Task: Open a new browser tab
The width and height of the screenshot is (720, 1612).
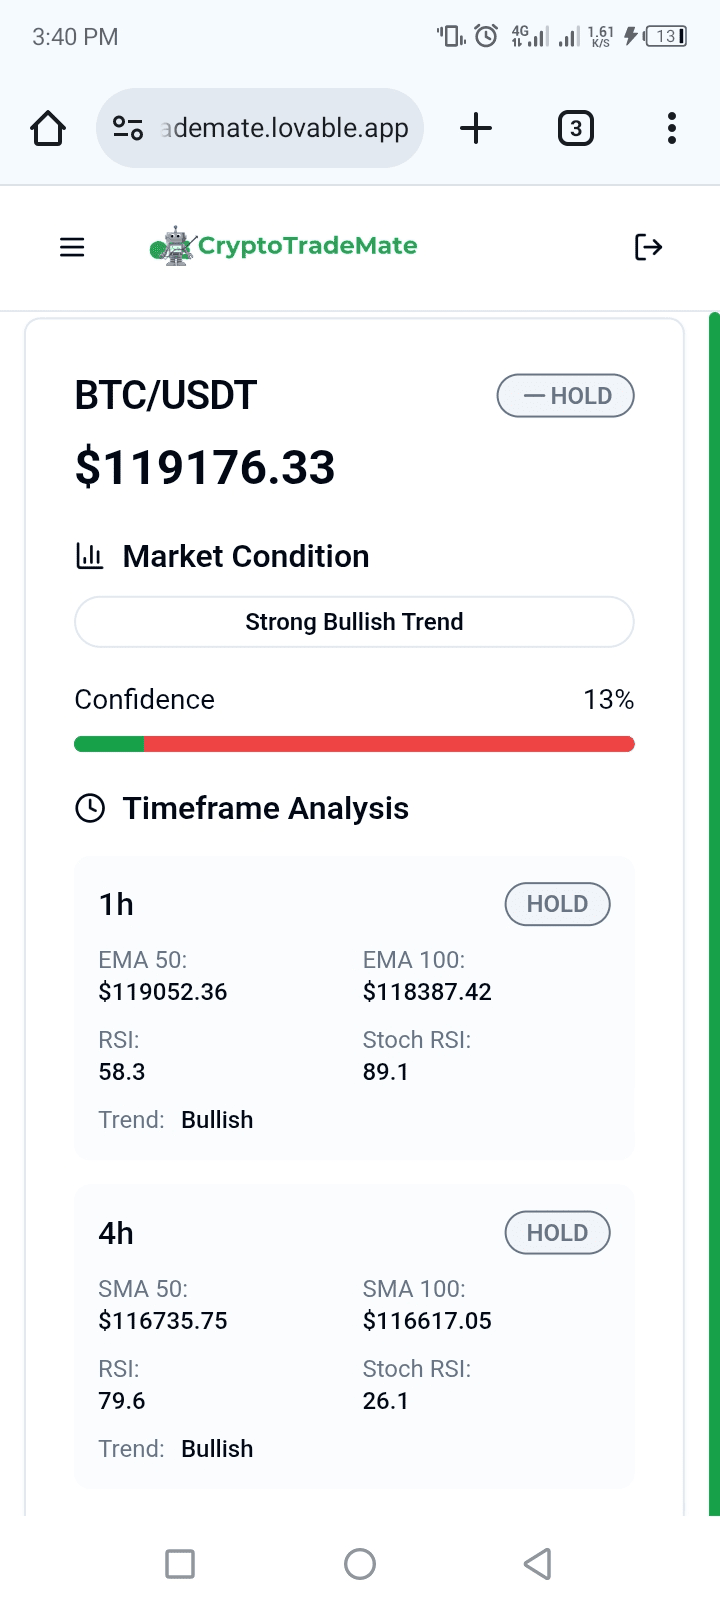Action: [x=476, y=129]
